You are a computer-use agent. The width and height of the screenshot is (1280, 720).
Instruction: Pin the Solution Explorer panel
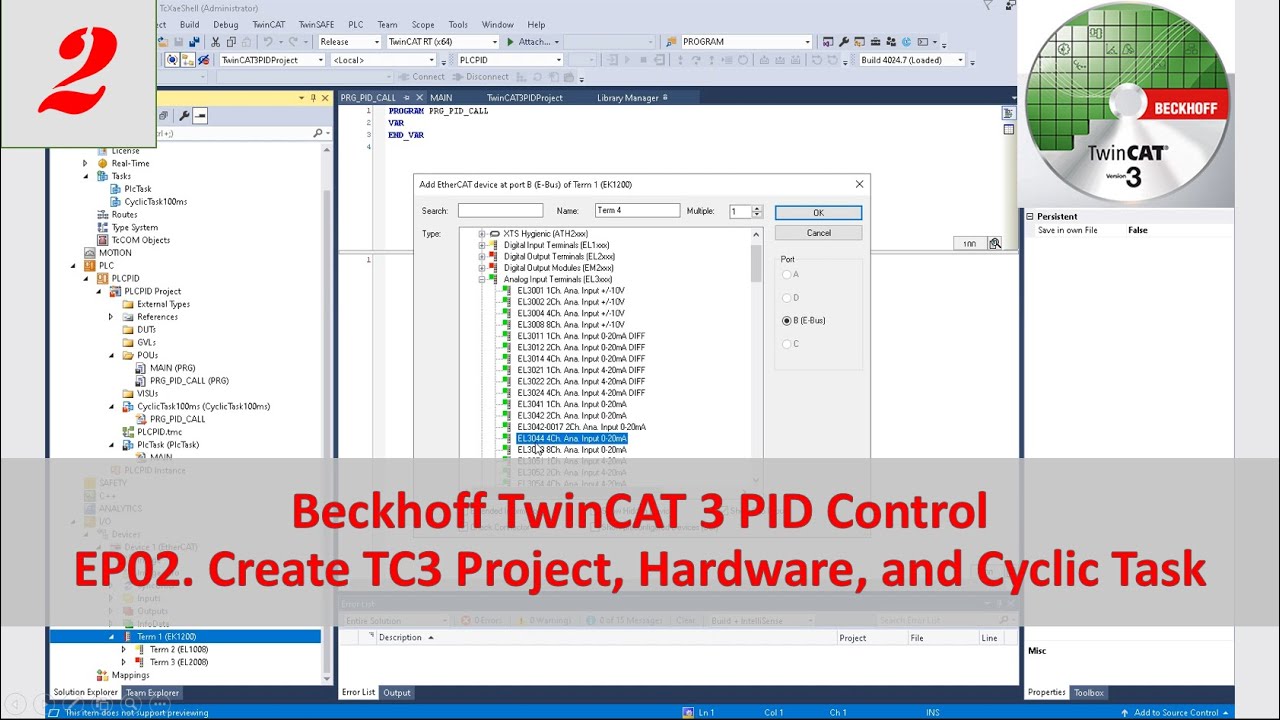(x=313, y=98)
